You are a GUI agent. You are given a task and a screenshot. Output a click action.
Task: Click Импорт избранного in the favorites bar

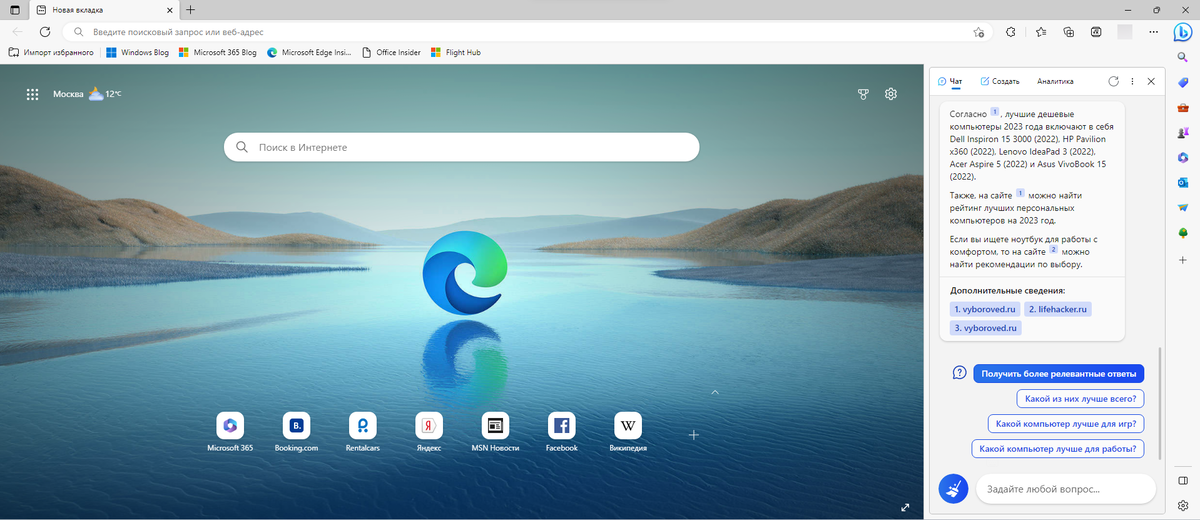click(53, 52)
